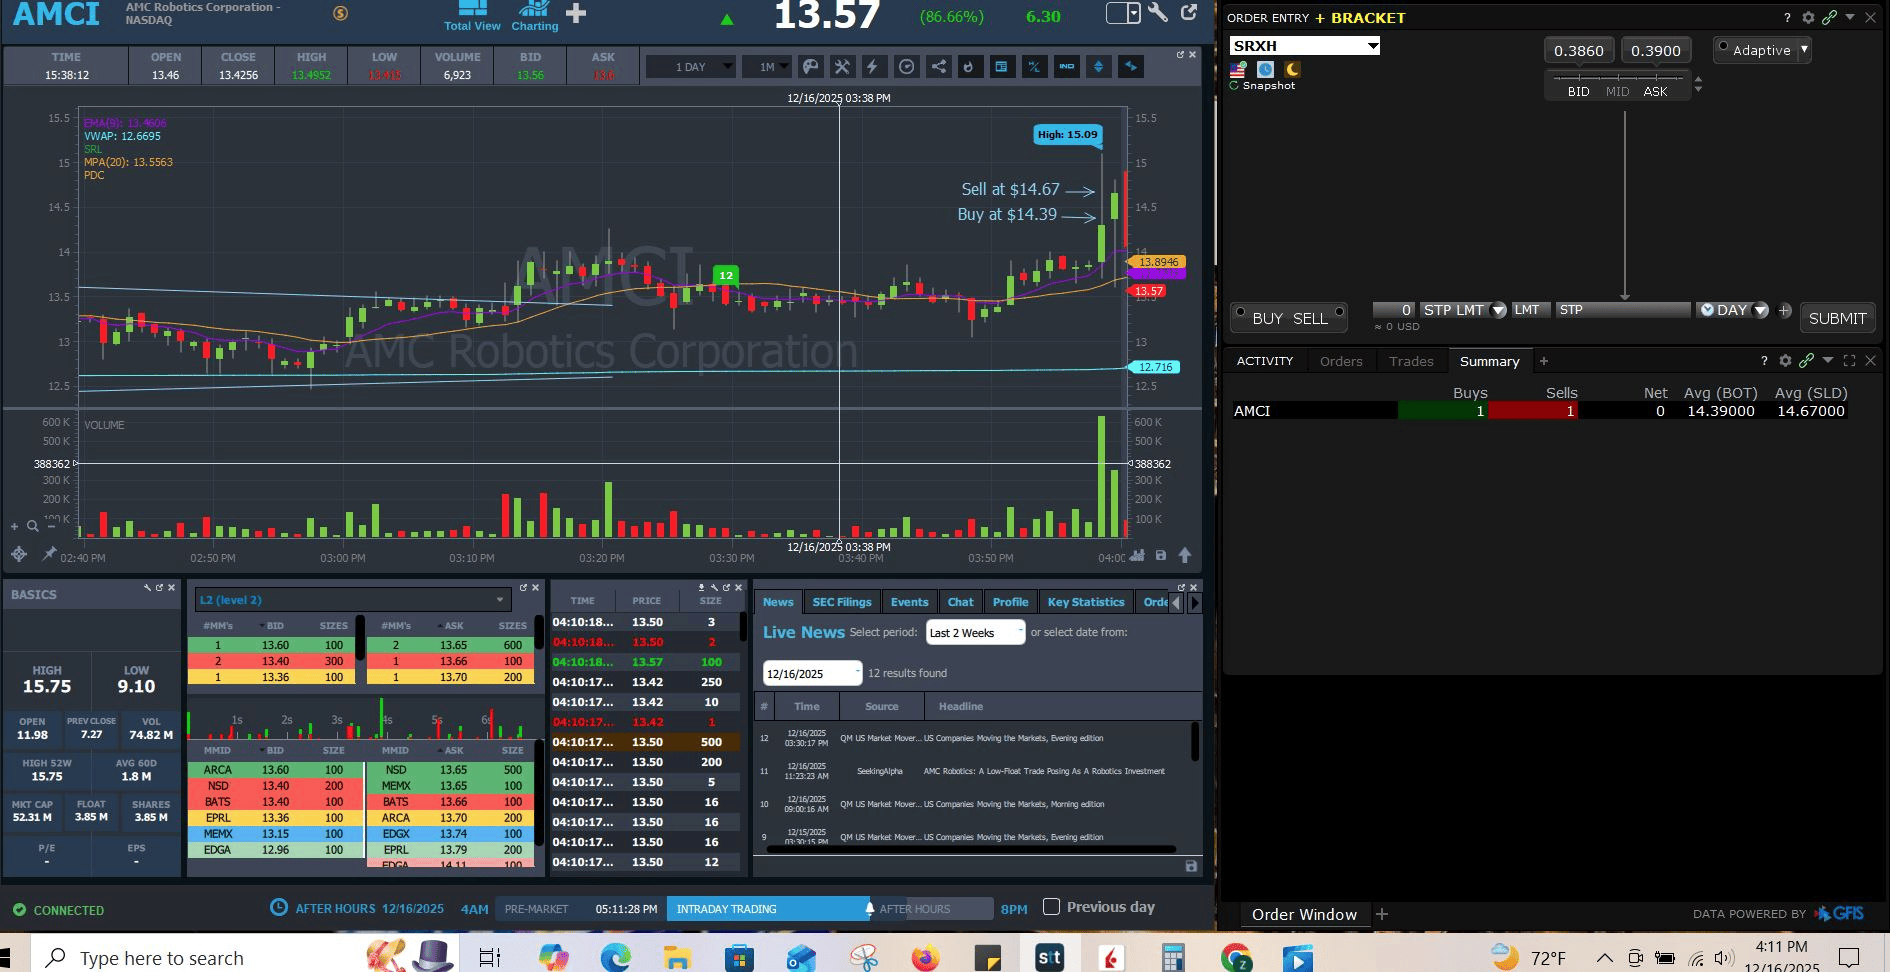Click the pop-out icon in AMCI header
The image size is (1890, 972).
pyautogui.click(x=1189, y=12)
